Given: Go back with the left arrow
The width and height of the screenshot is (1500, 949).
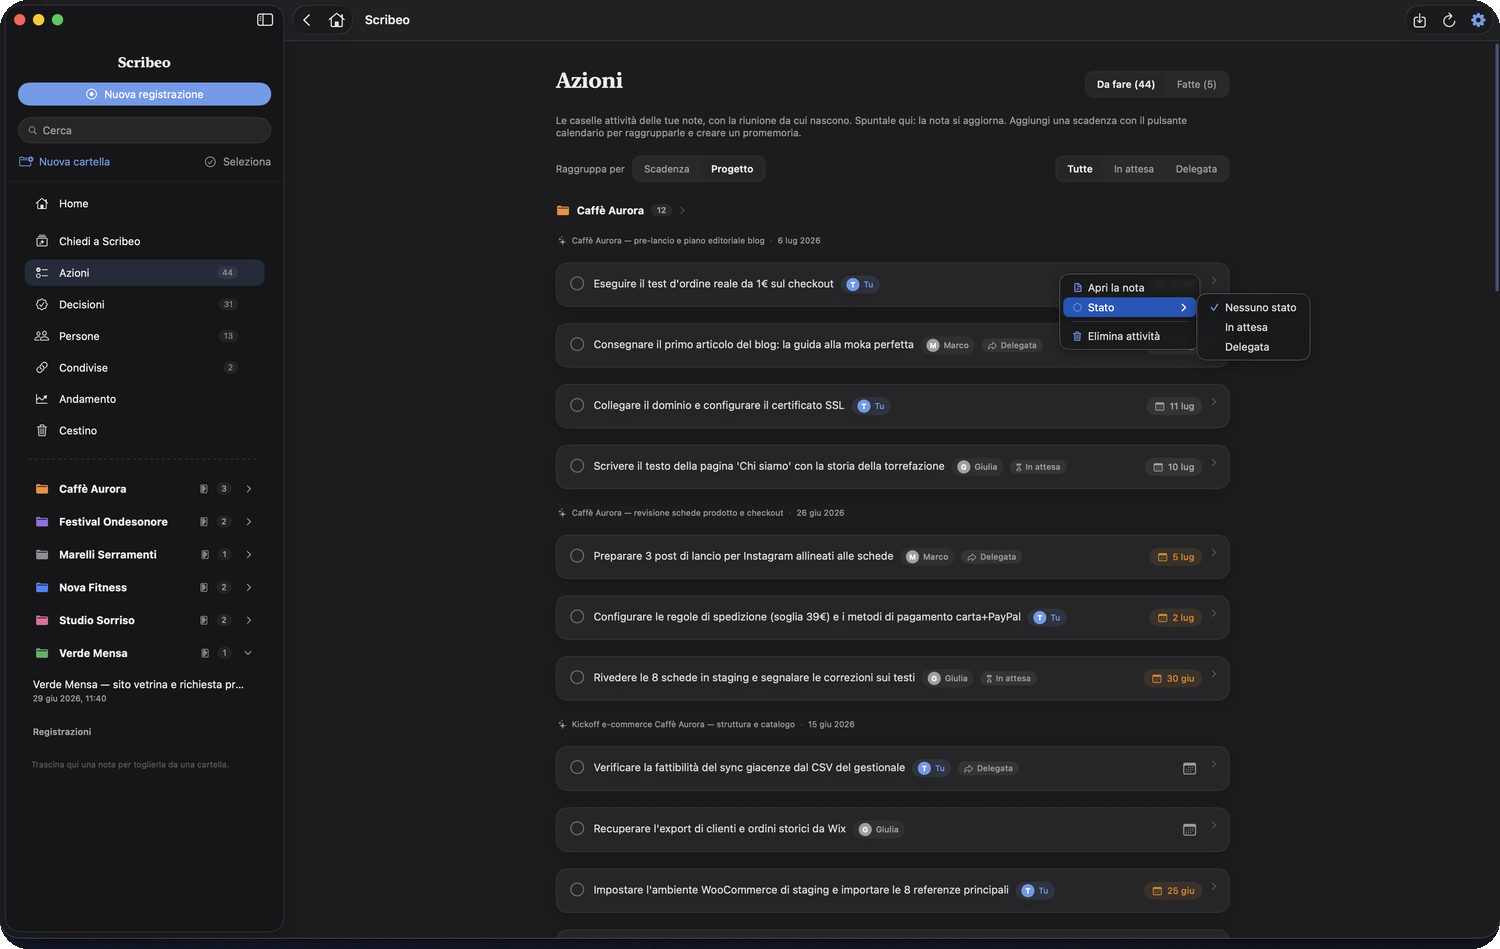Looking at the screenshot, I should (x=307, y=20).
